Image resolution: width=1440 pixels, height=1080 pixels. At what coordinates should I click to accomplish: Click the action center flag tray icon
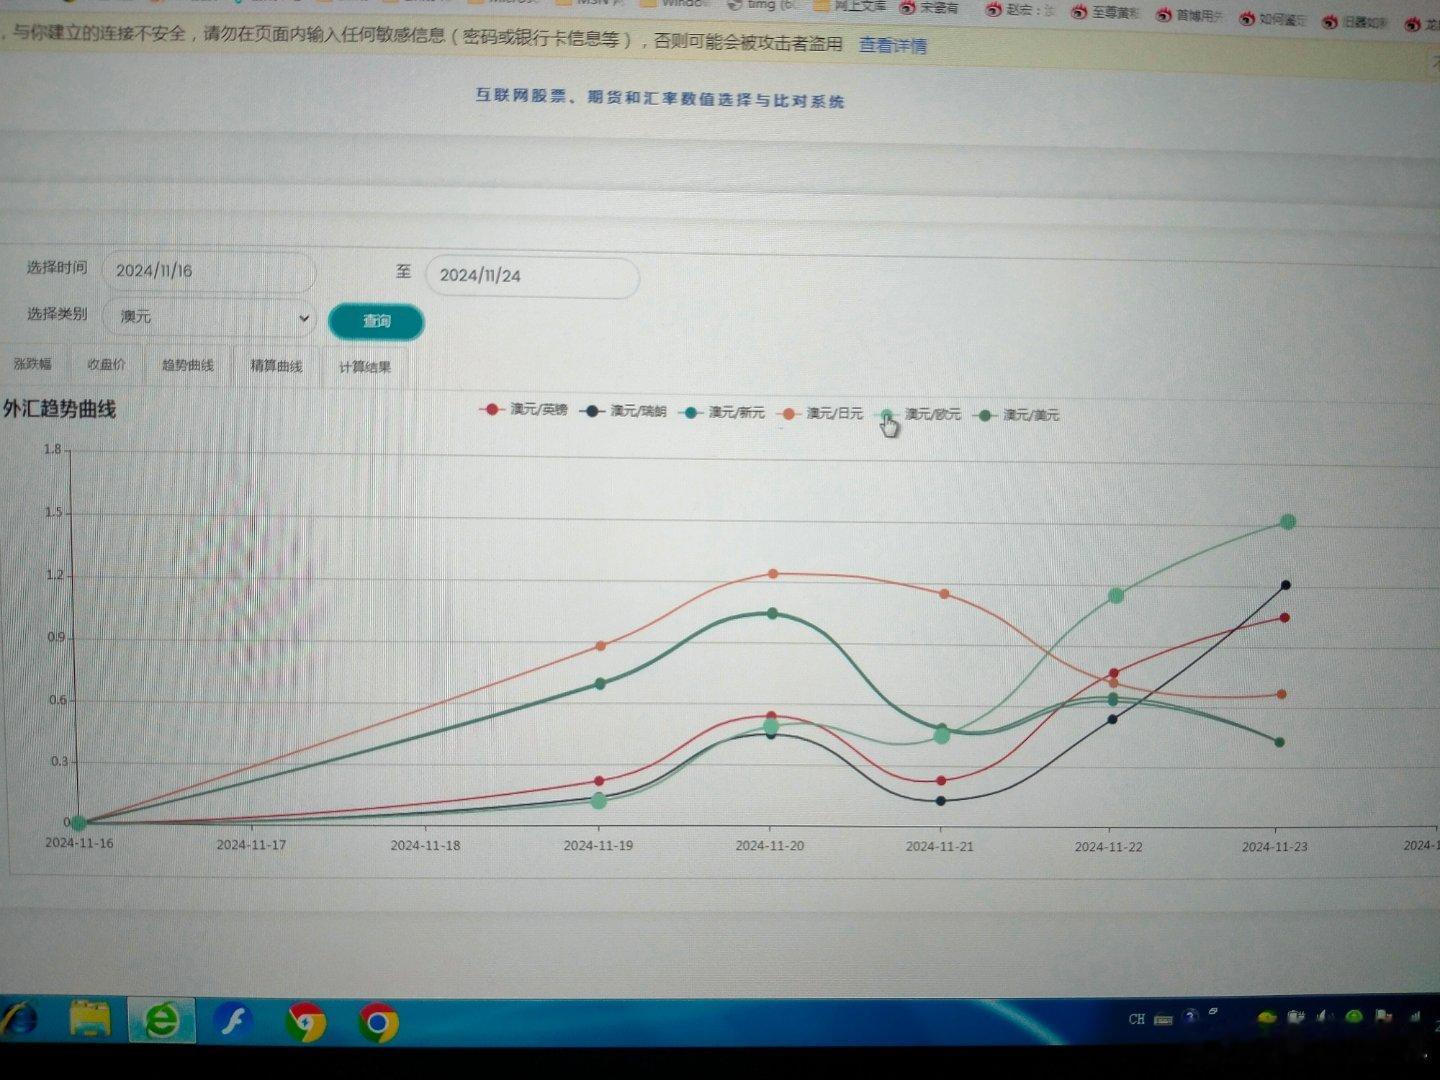click(x=1384, y=1017)
